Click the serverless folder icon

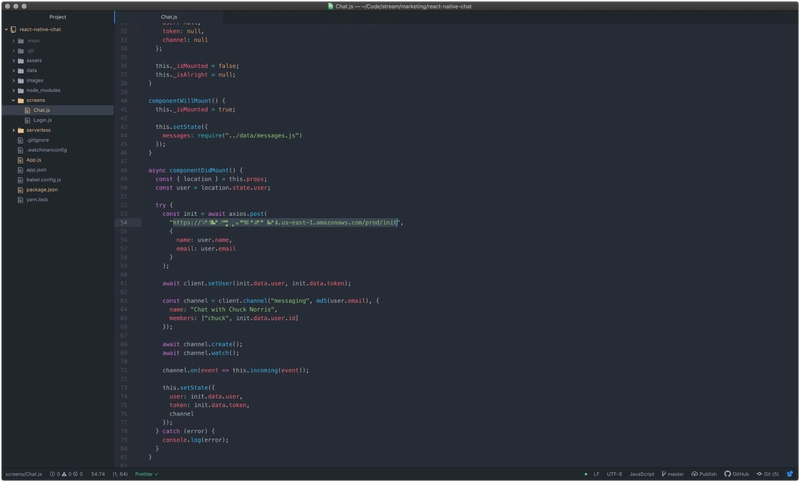[21, 131]
